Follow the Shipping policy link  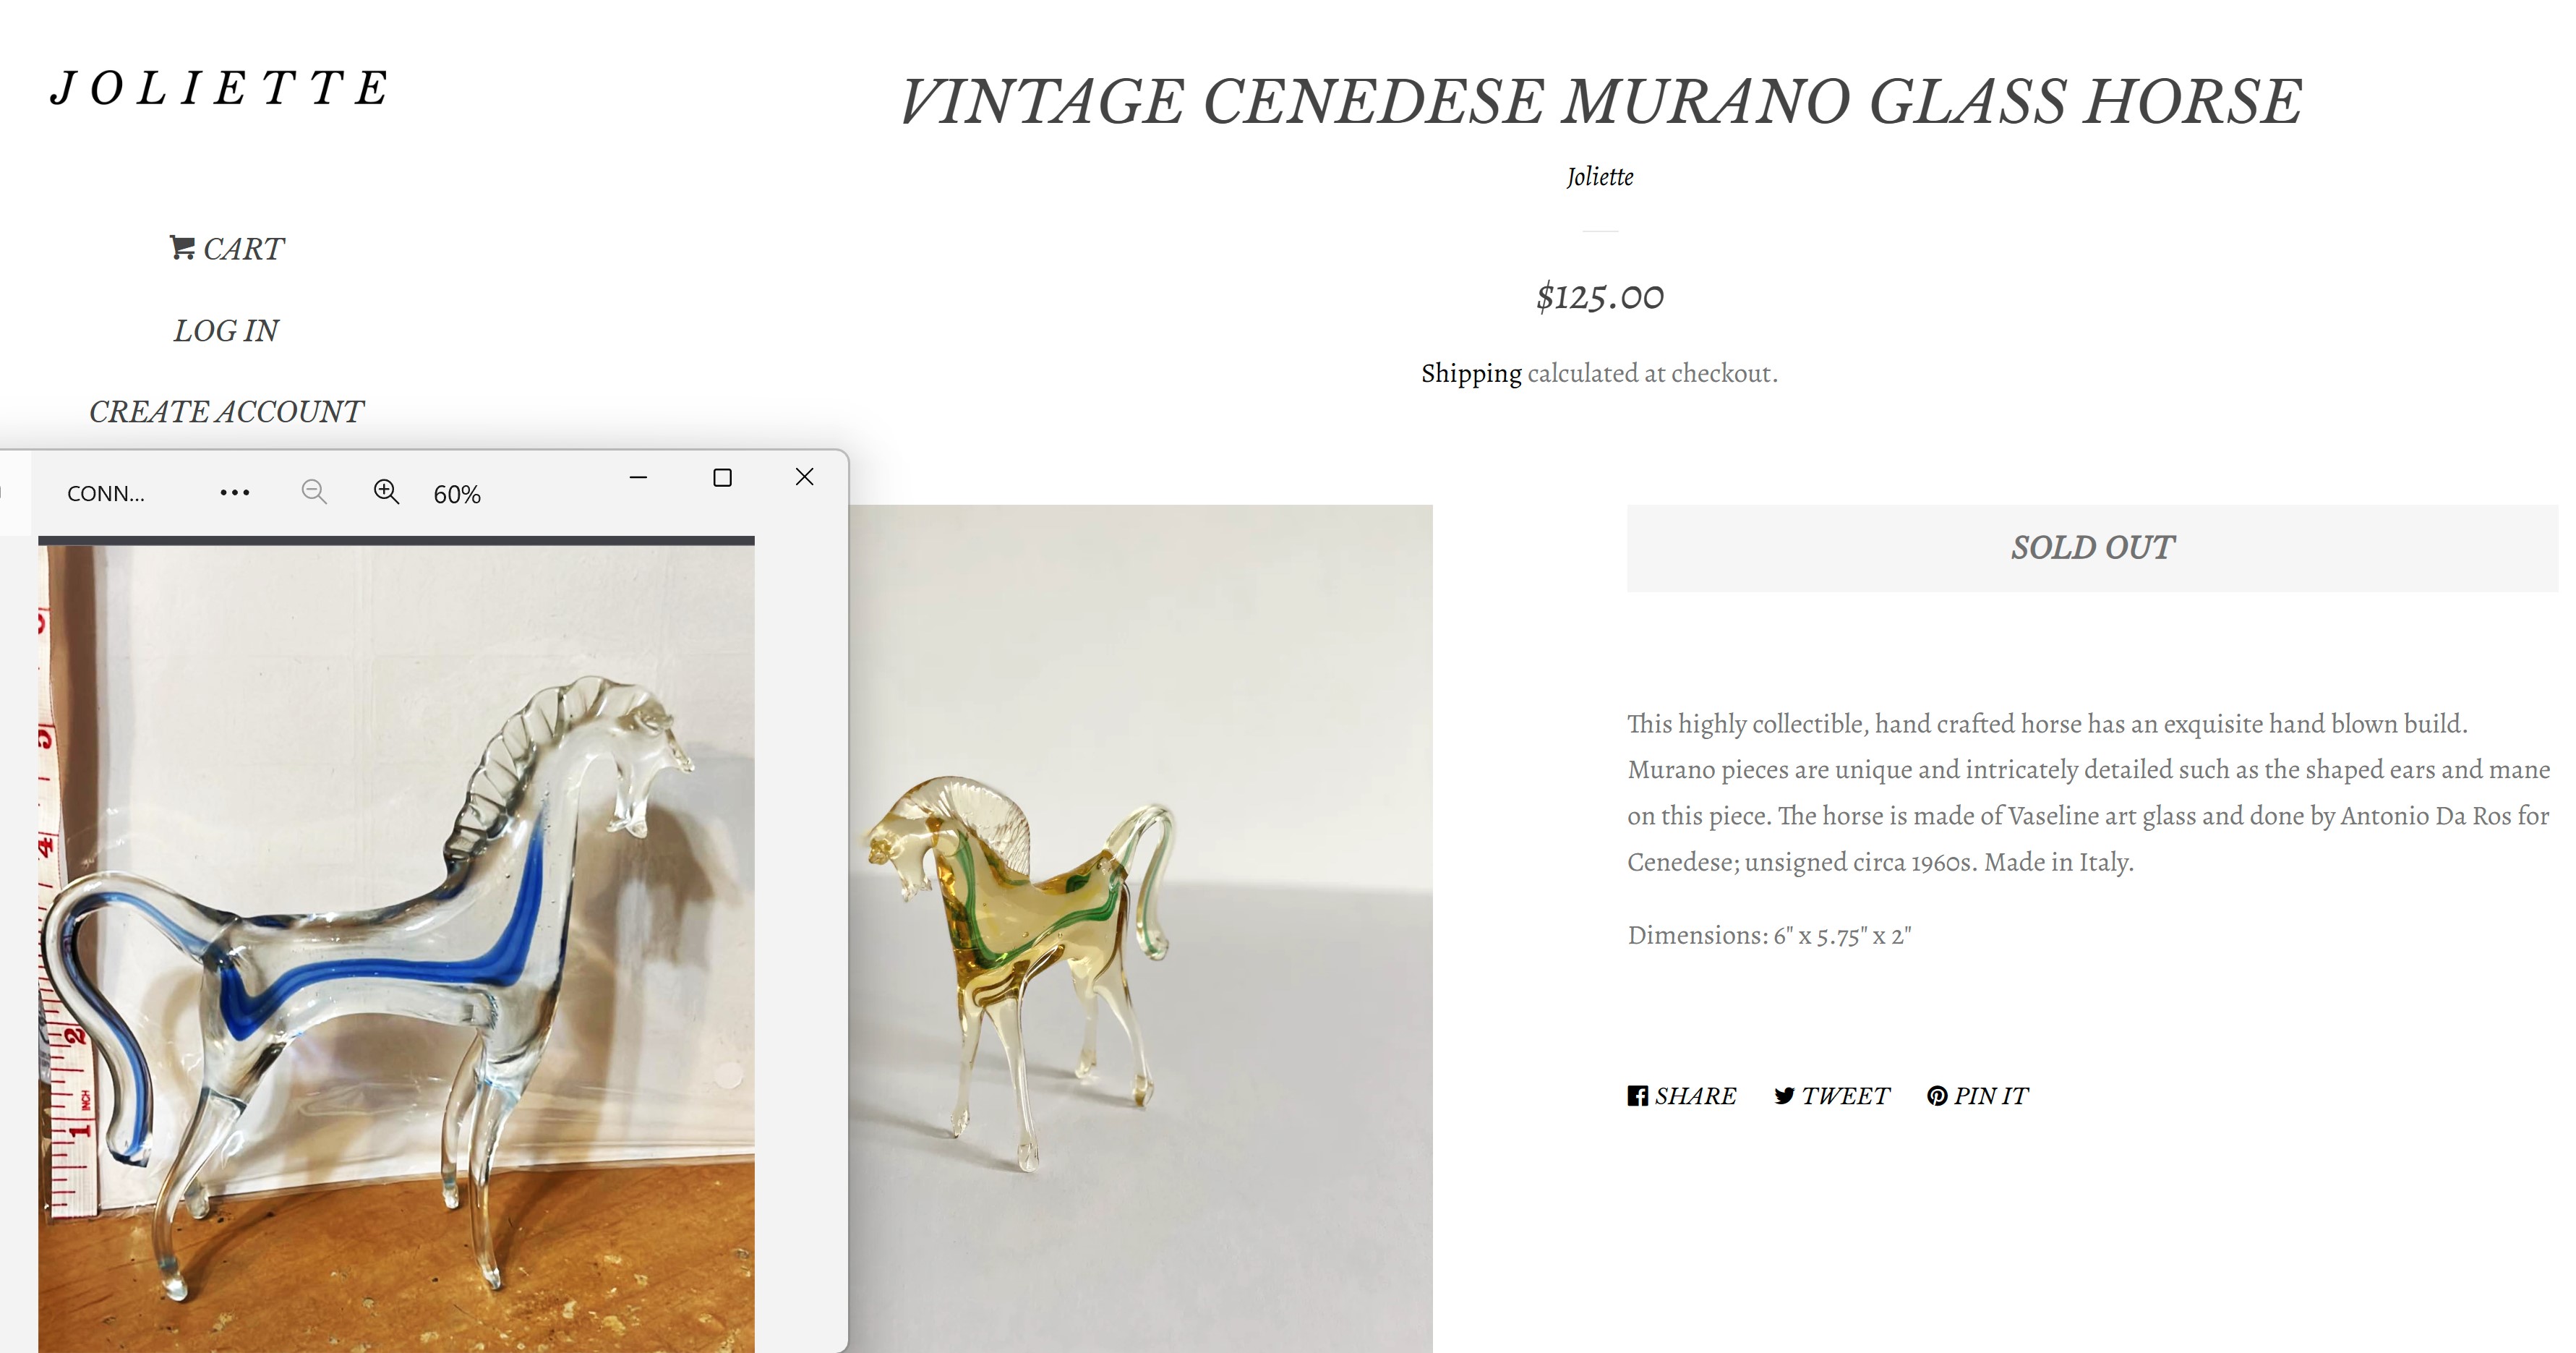(x=1471, y=373)
